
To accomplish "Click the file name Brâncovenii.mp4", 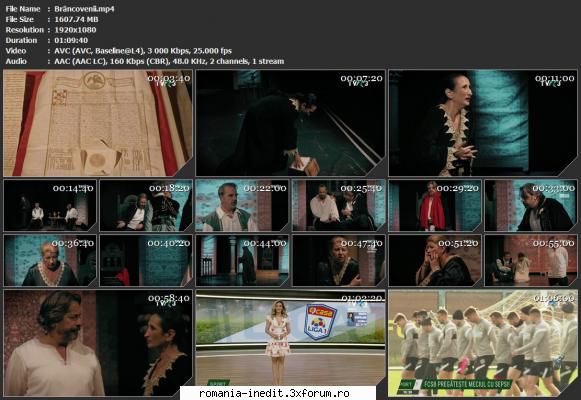I will pyautogui.click(x=84, y=9).
